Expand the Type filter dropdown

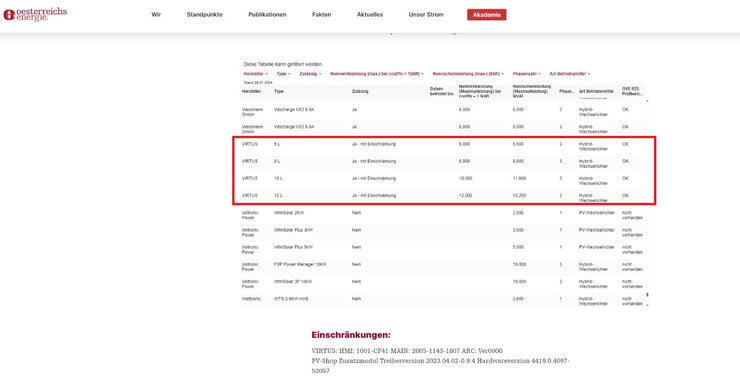point(284,74)
